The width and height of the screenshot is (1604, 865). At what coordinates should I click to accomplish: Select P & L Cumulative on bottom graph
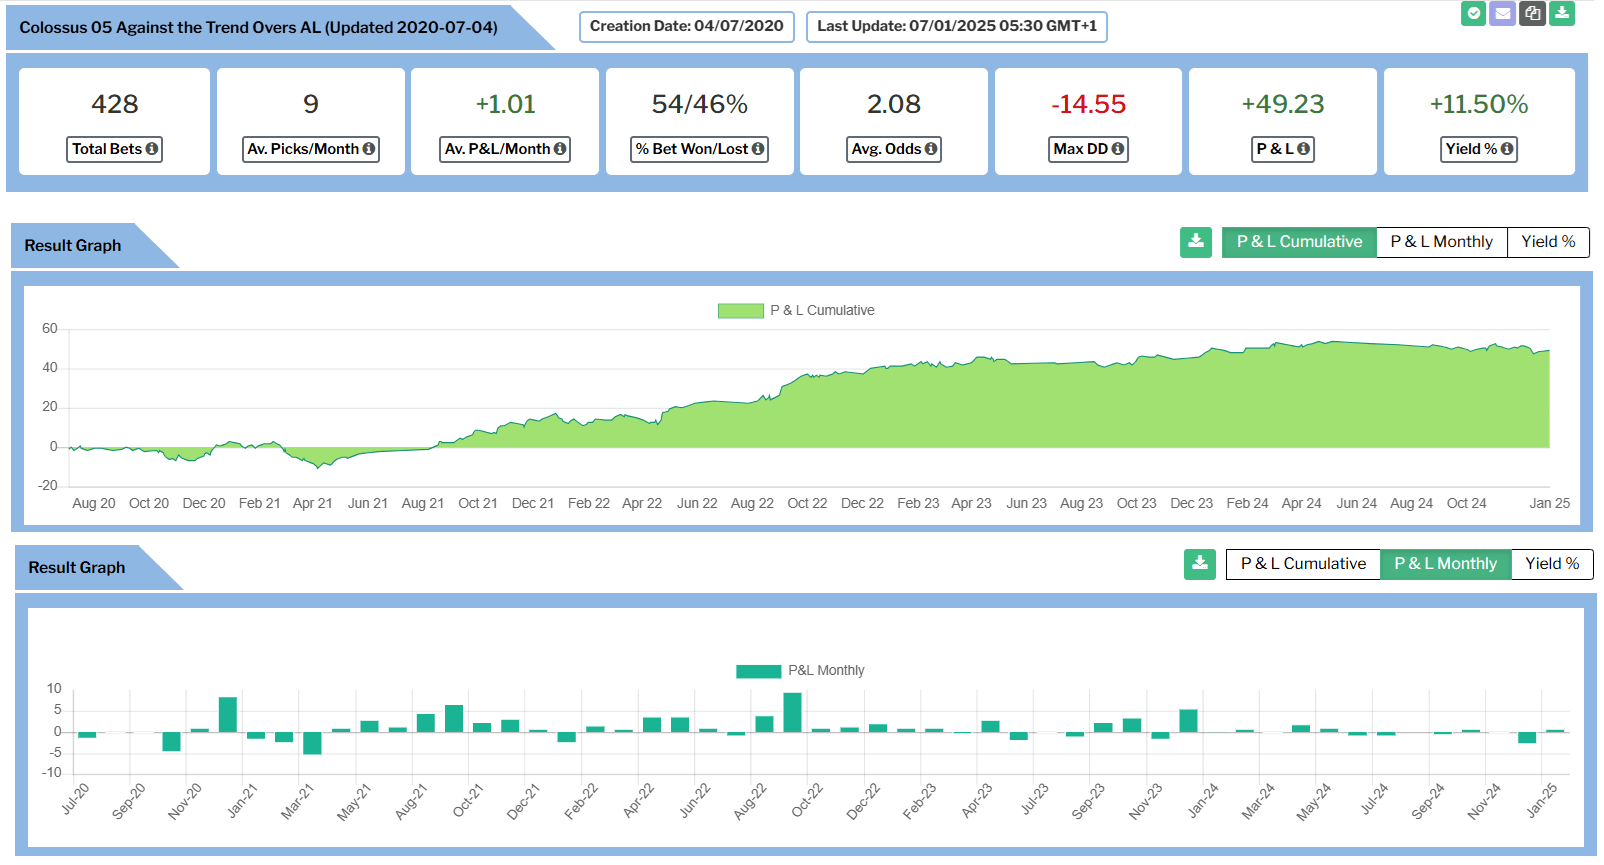(1303, 564)
